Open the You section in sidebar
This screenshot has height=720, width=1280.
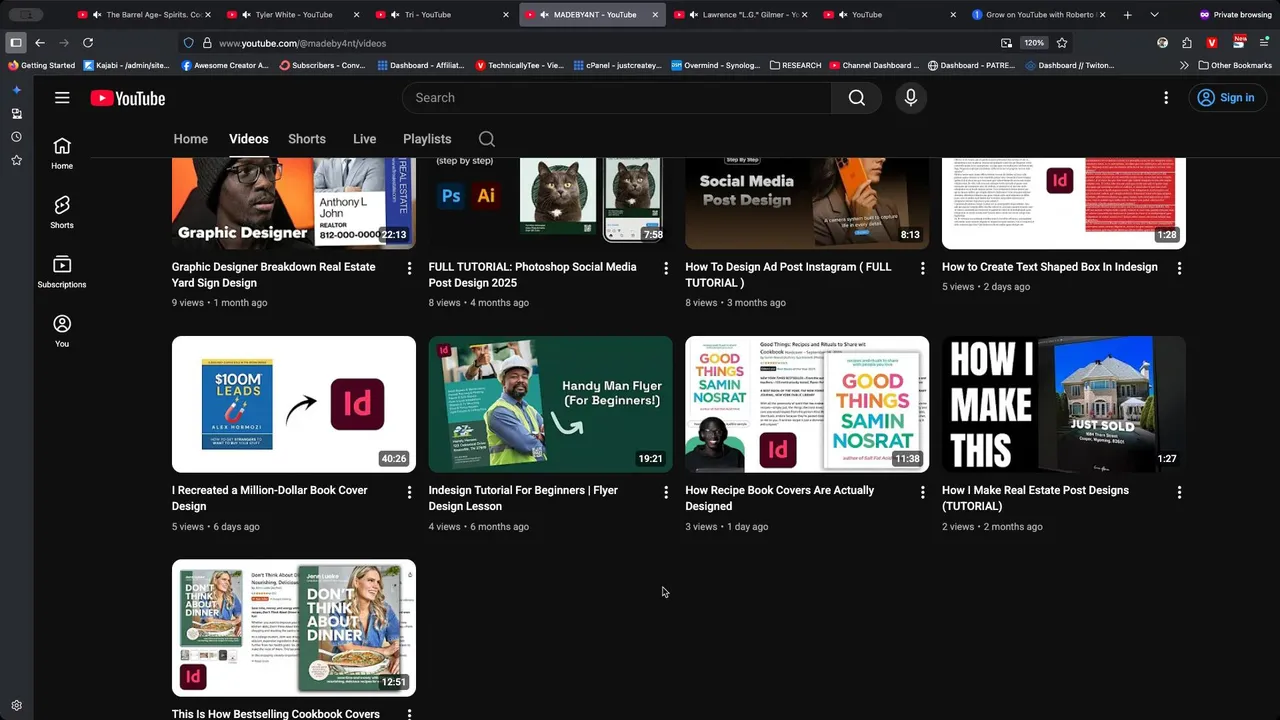[62, 331]
